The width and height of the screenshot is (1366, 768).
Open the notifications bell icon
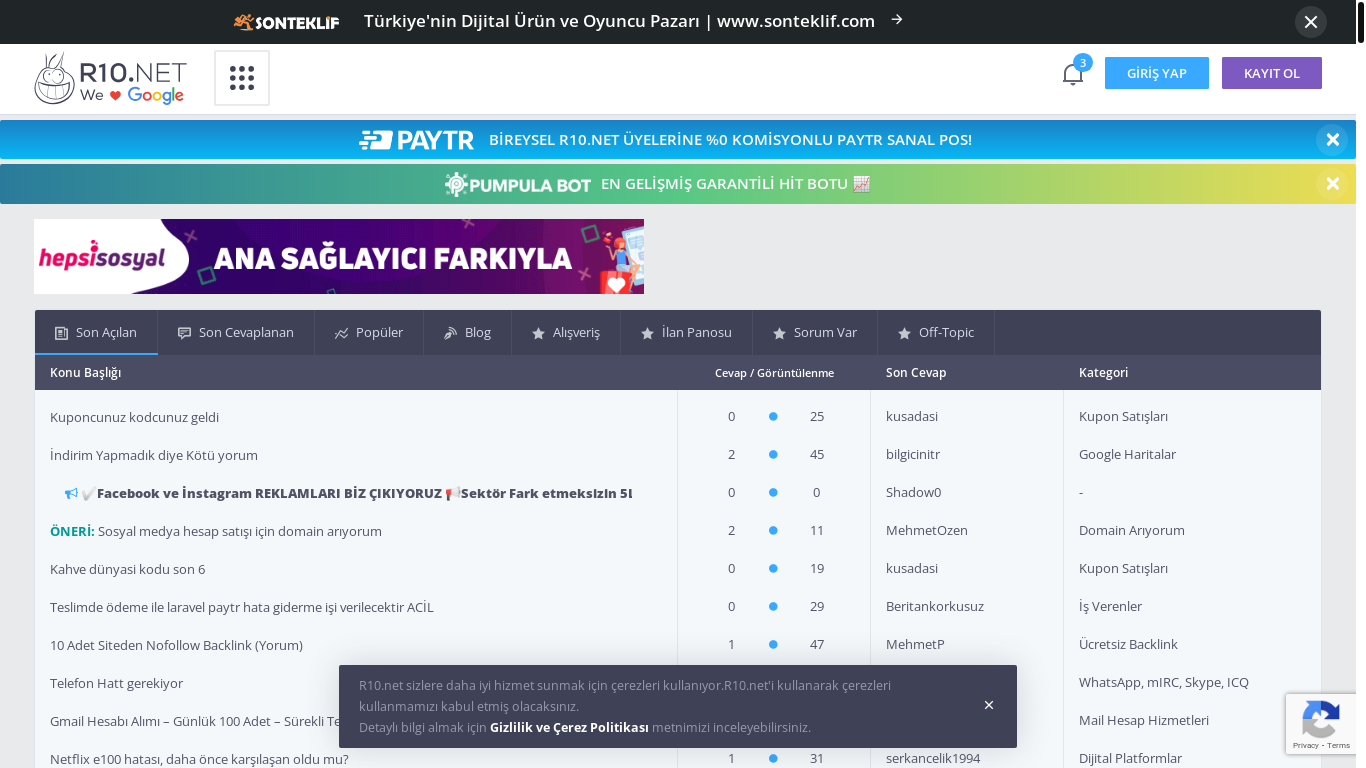click(1073, 74)
